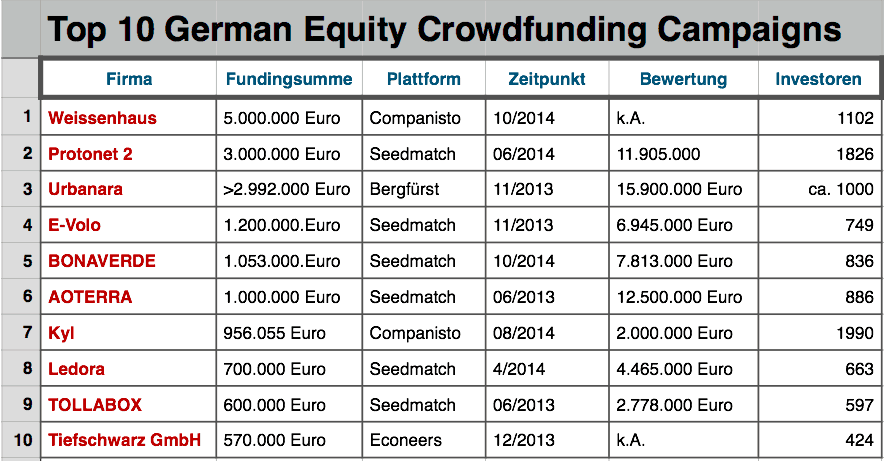Select the table title cell
Viewport: 884px width, 461px height.
(x=445, y=30)
